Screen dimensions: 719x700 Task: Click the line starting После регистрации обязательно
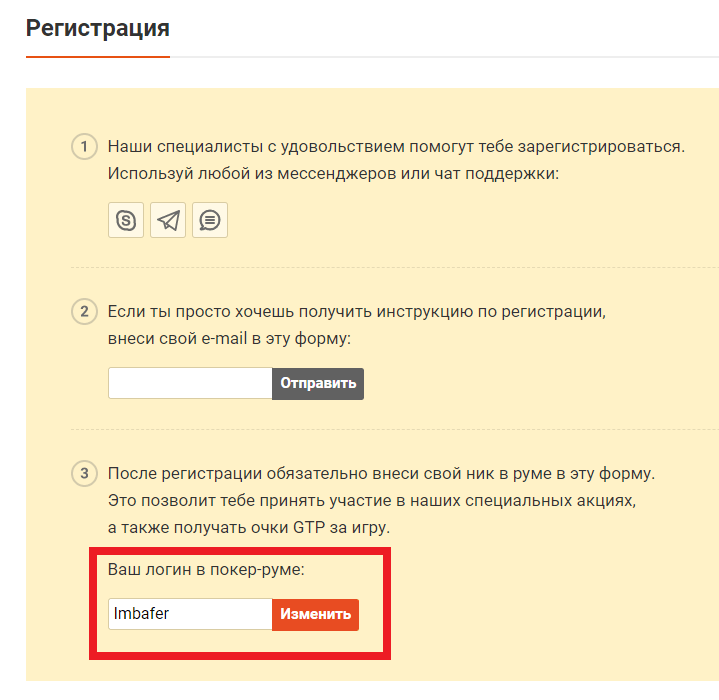(x=381, y=474)
